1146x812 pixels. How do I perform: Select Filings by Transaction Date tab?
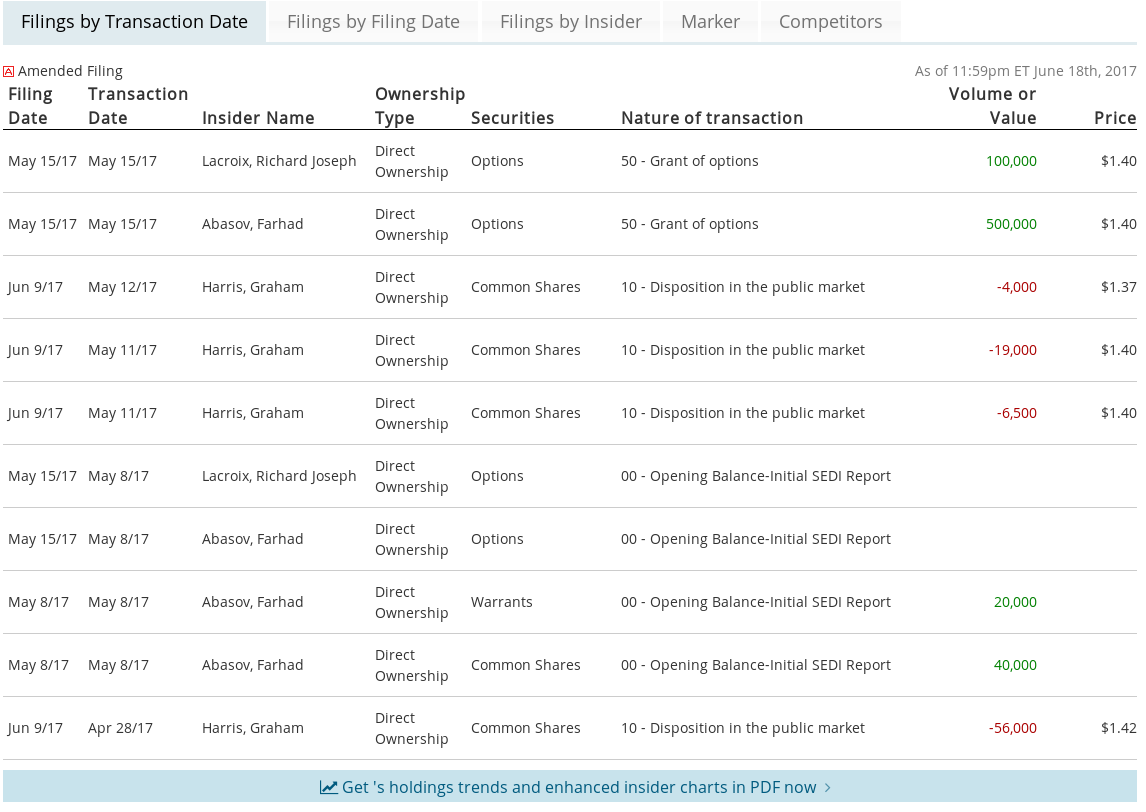[x=134, y=22]
